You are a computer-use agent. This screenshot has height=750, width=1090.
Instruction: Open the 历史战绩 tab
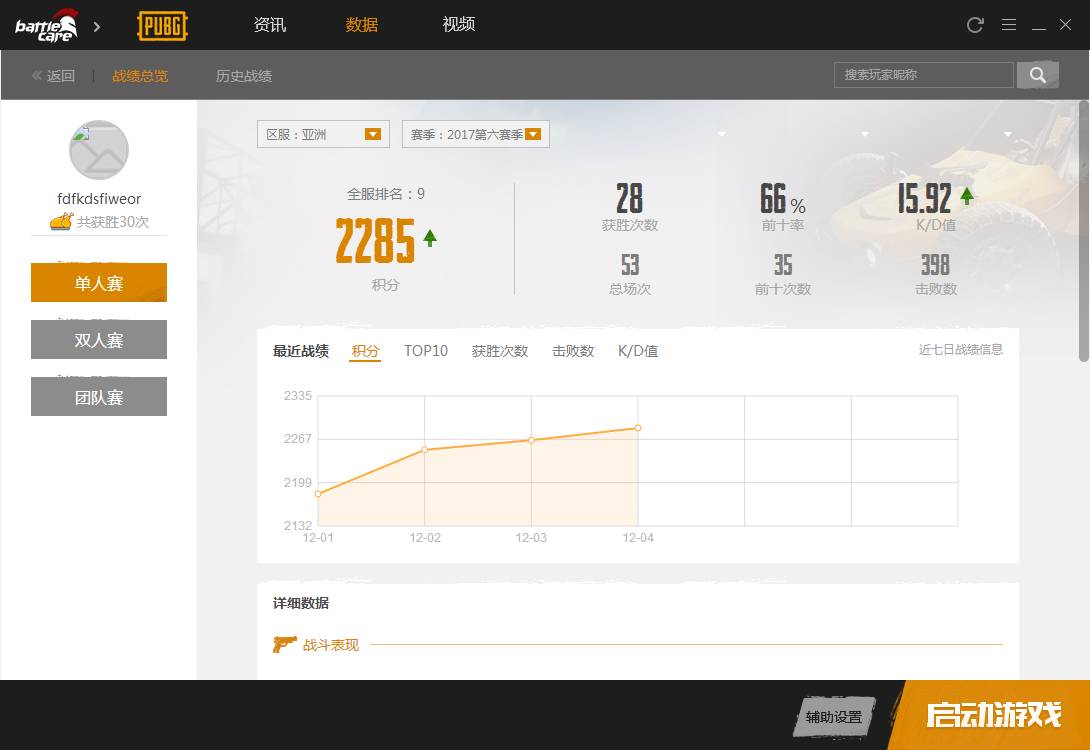[x=243, y=75]
